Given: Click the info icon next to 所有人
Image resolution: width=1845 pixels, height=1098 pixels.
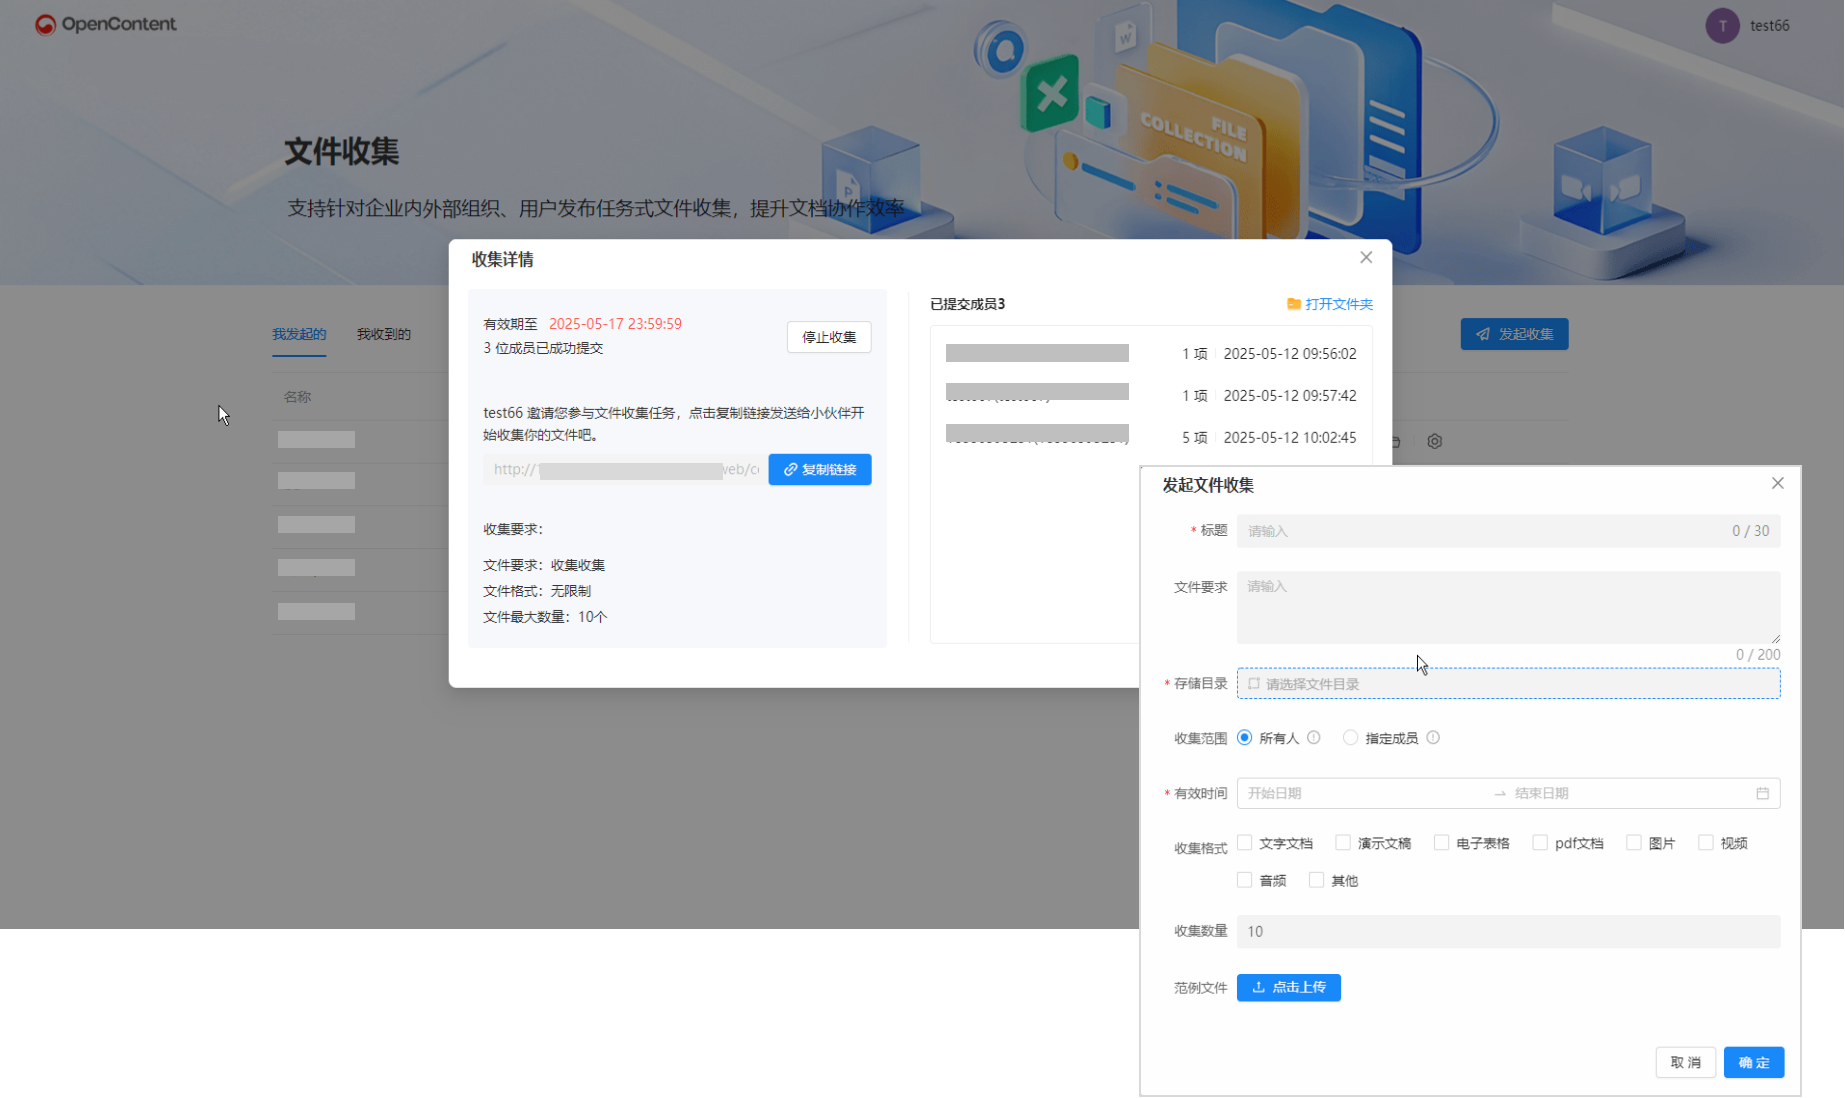Looking at the screenshot, I should click(1314, 738).
